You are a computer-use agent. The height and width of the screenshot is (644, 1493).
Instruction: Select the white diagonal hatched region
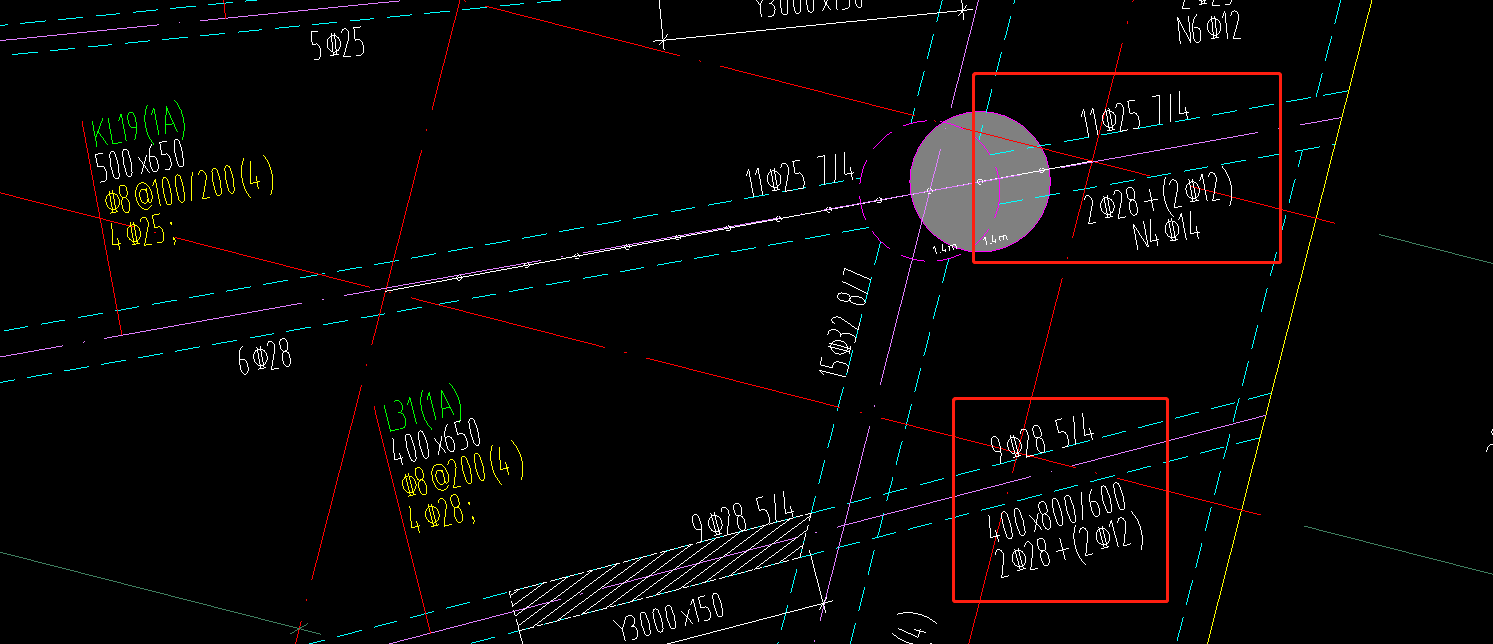[x=660, y=572]
